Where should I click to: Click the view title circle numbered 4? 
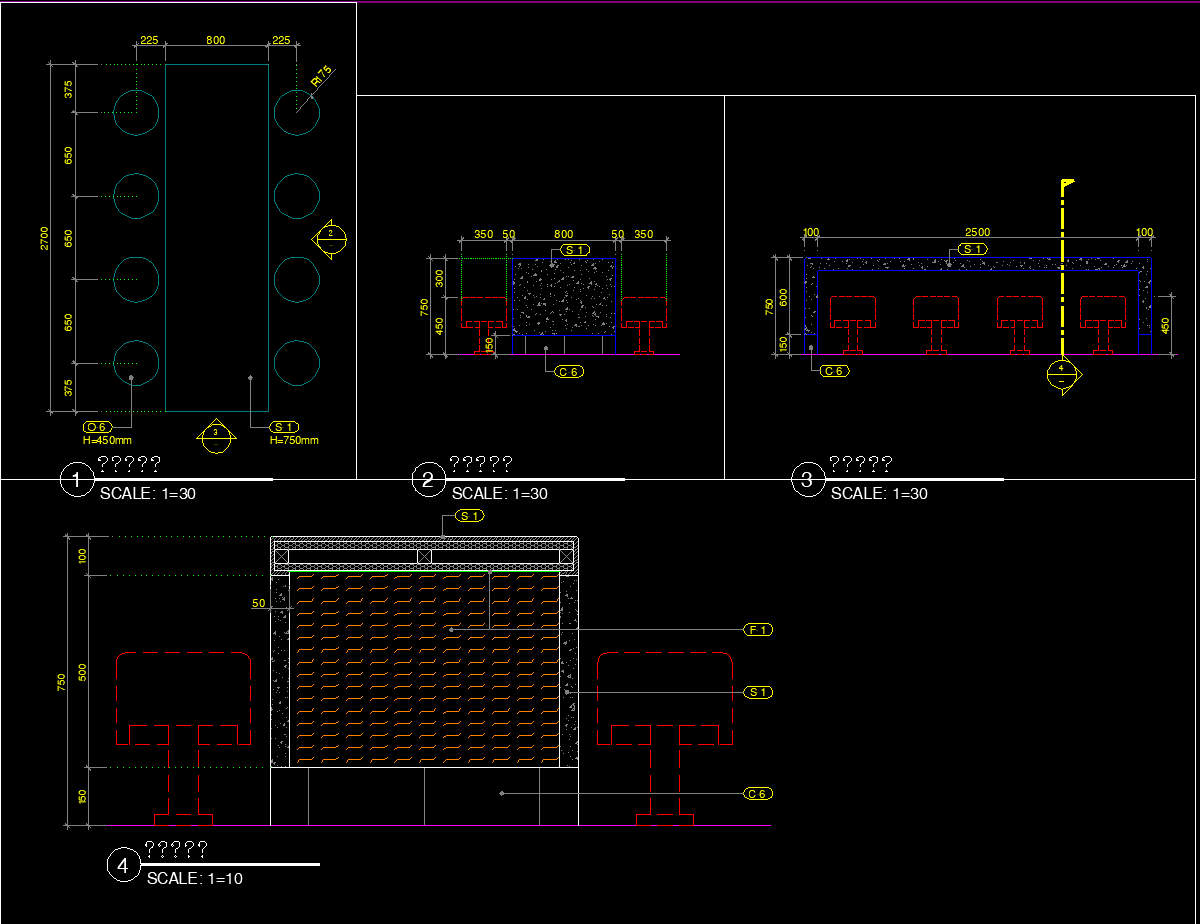click(123, 866)
